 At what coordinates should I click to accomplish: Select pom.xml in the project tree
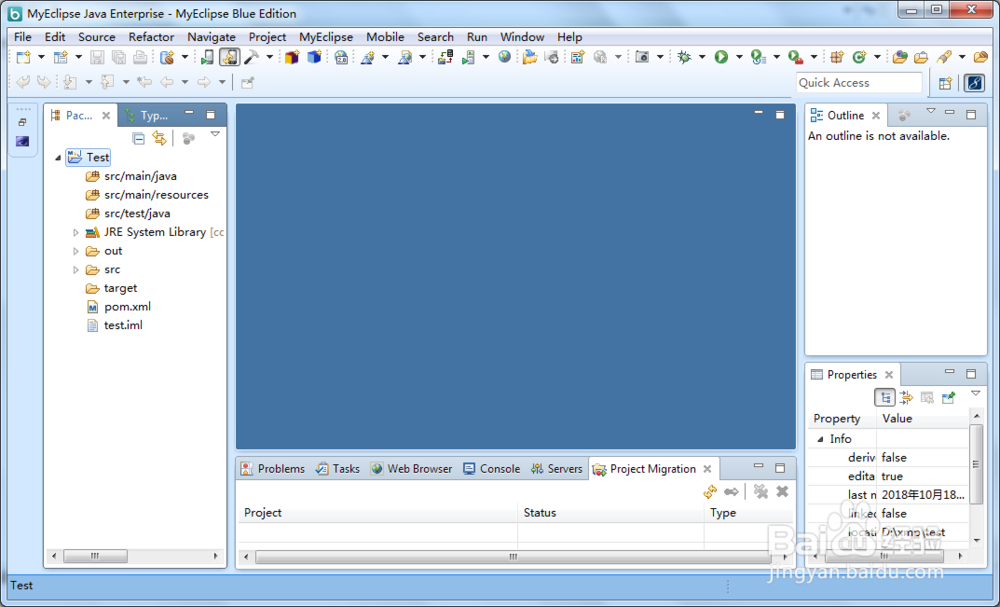[128, 307]
